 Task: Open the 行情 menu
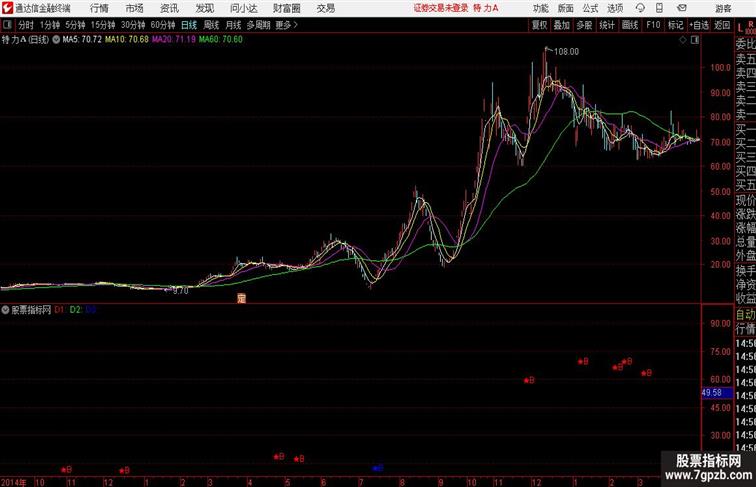[x=99, y=8]
